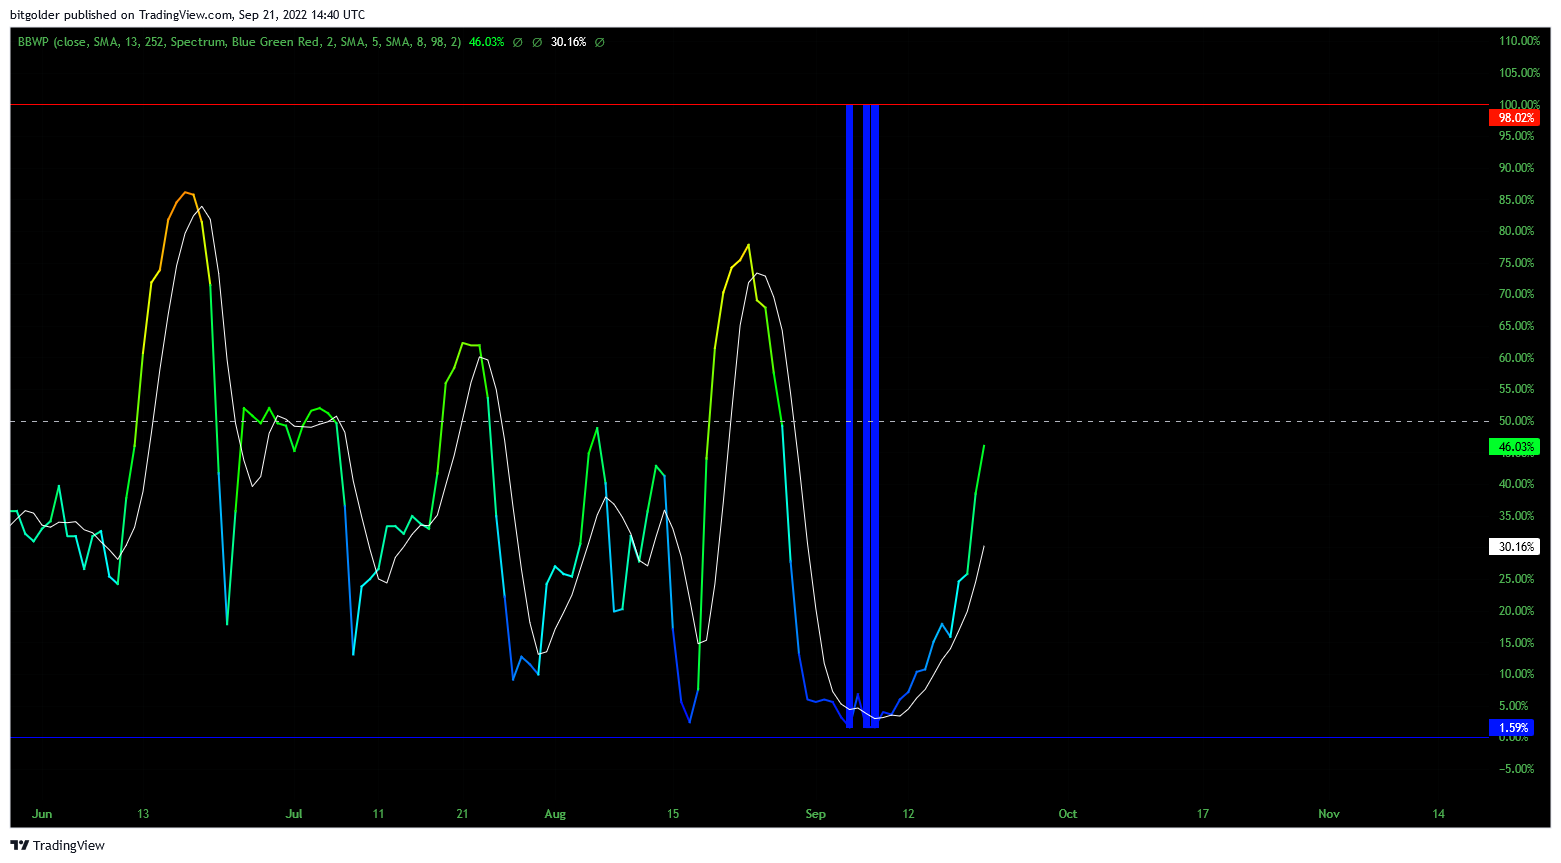Click the 105.00% scale label
The image size is (1561, 863).
[x=1519, y=73]
